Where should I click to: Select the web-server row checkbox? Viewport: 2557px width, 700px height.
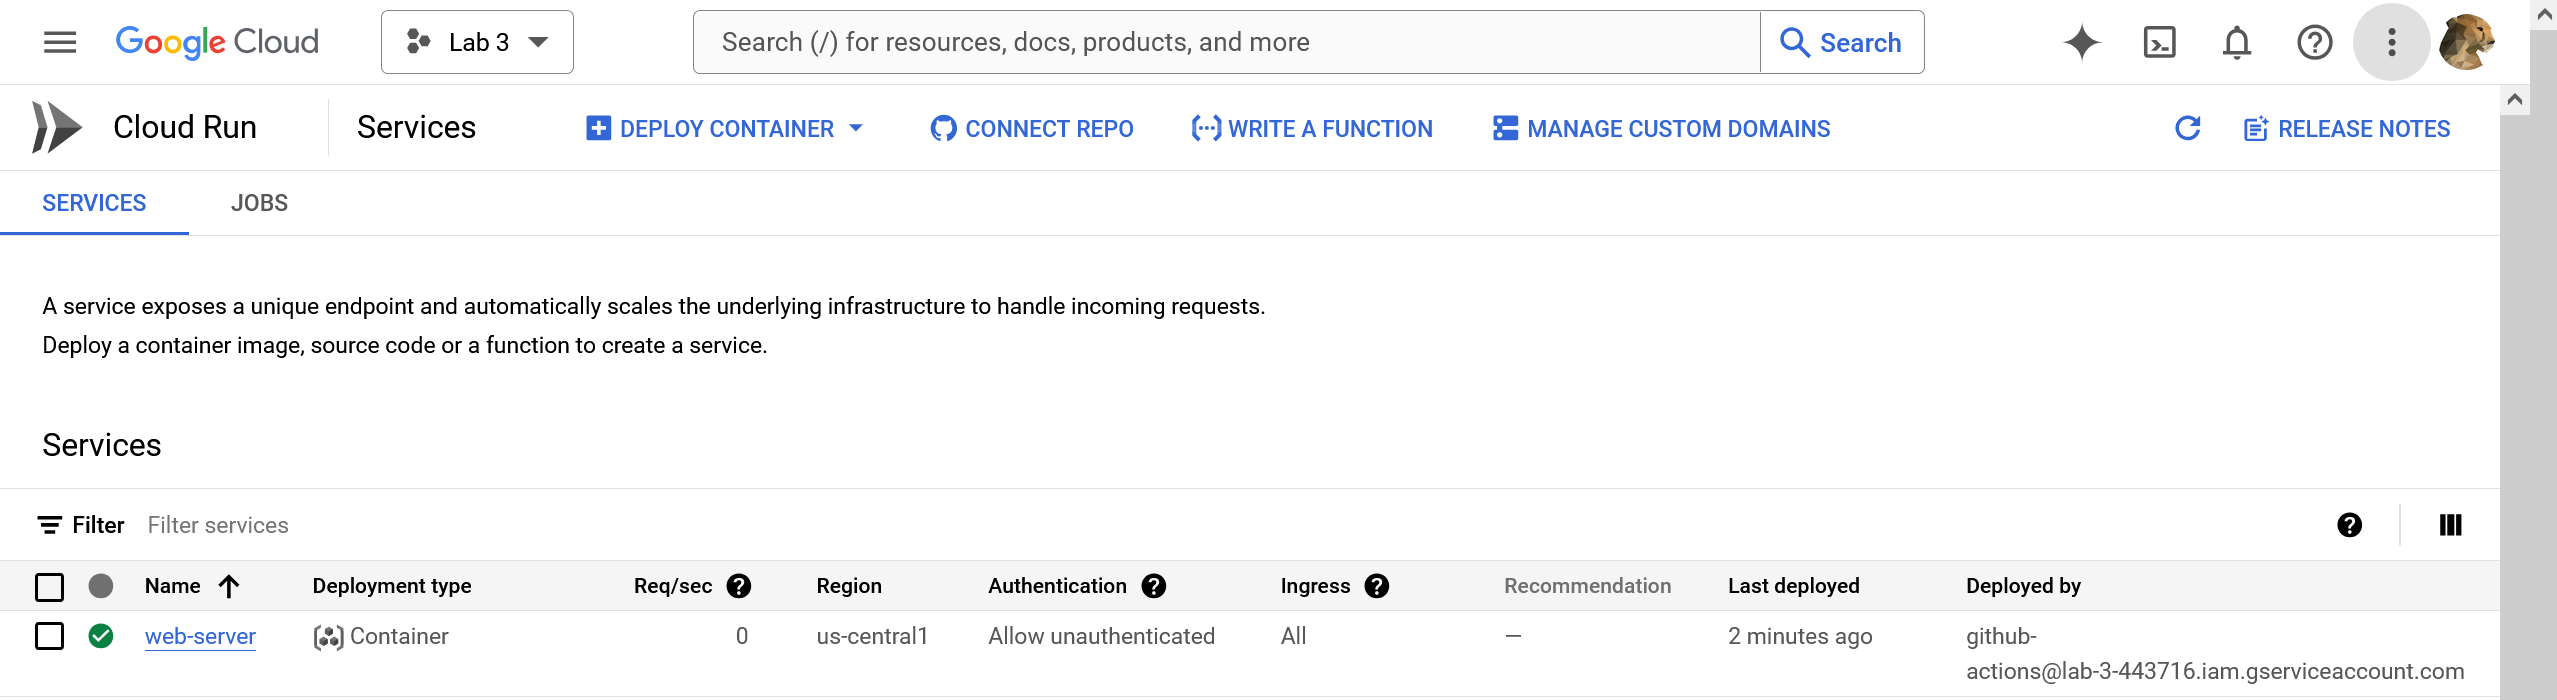[x=49, y=636]
